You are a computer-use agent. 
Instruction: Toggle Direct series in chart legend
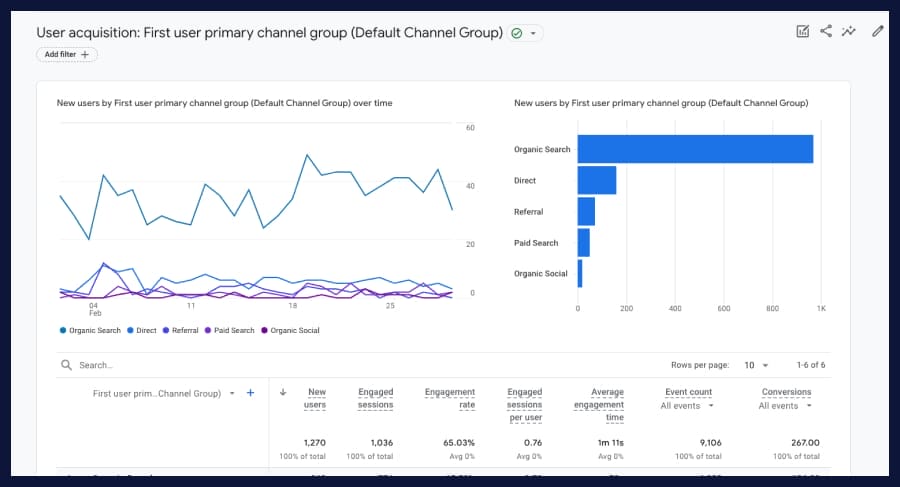pyautogui.click(x=141, y=330)
